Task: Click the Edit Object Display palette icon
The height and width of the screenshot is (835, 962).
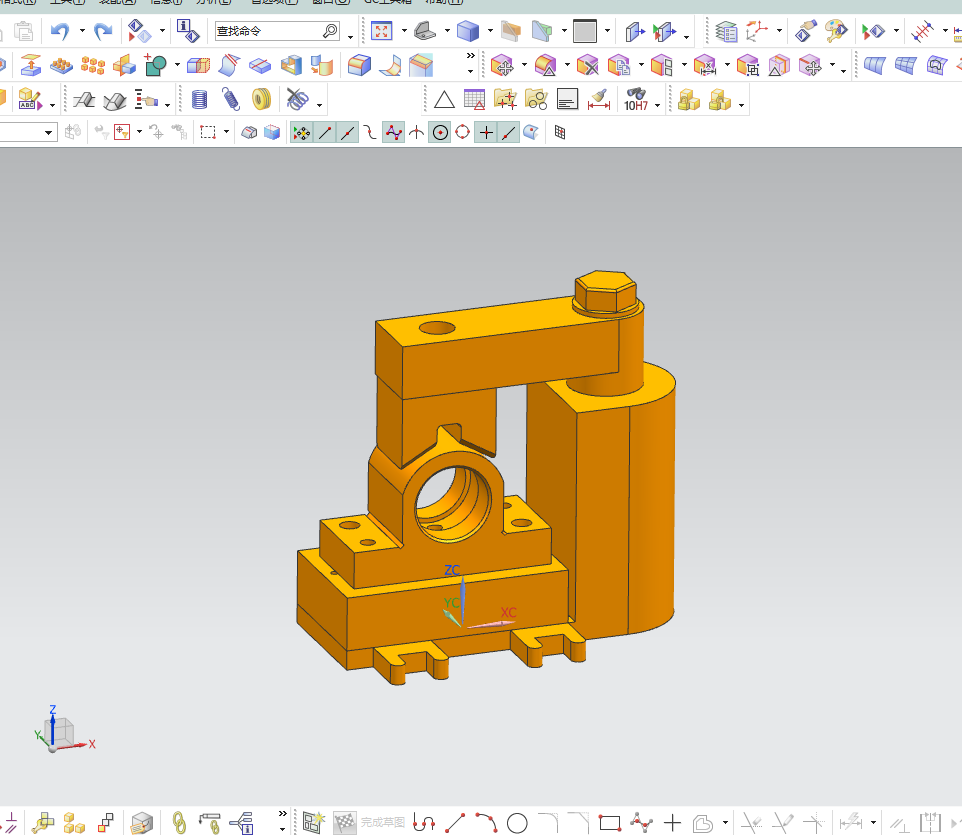Action: point(836,31)
